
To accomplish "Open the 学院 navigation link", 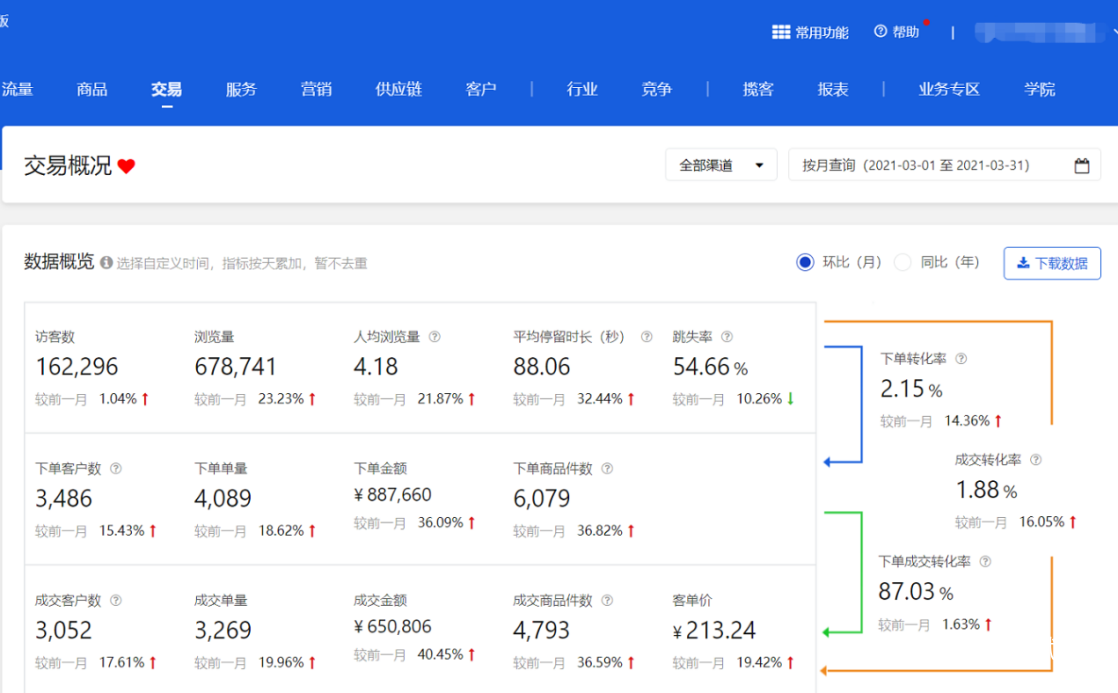I will click(x=1040, y=89).
